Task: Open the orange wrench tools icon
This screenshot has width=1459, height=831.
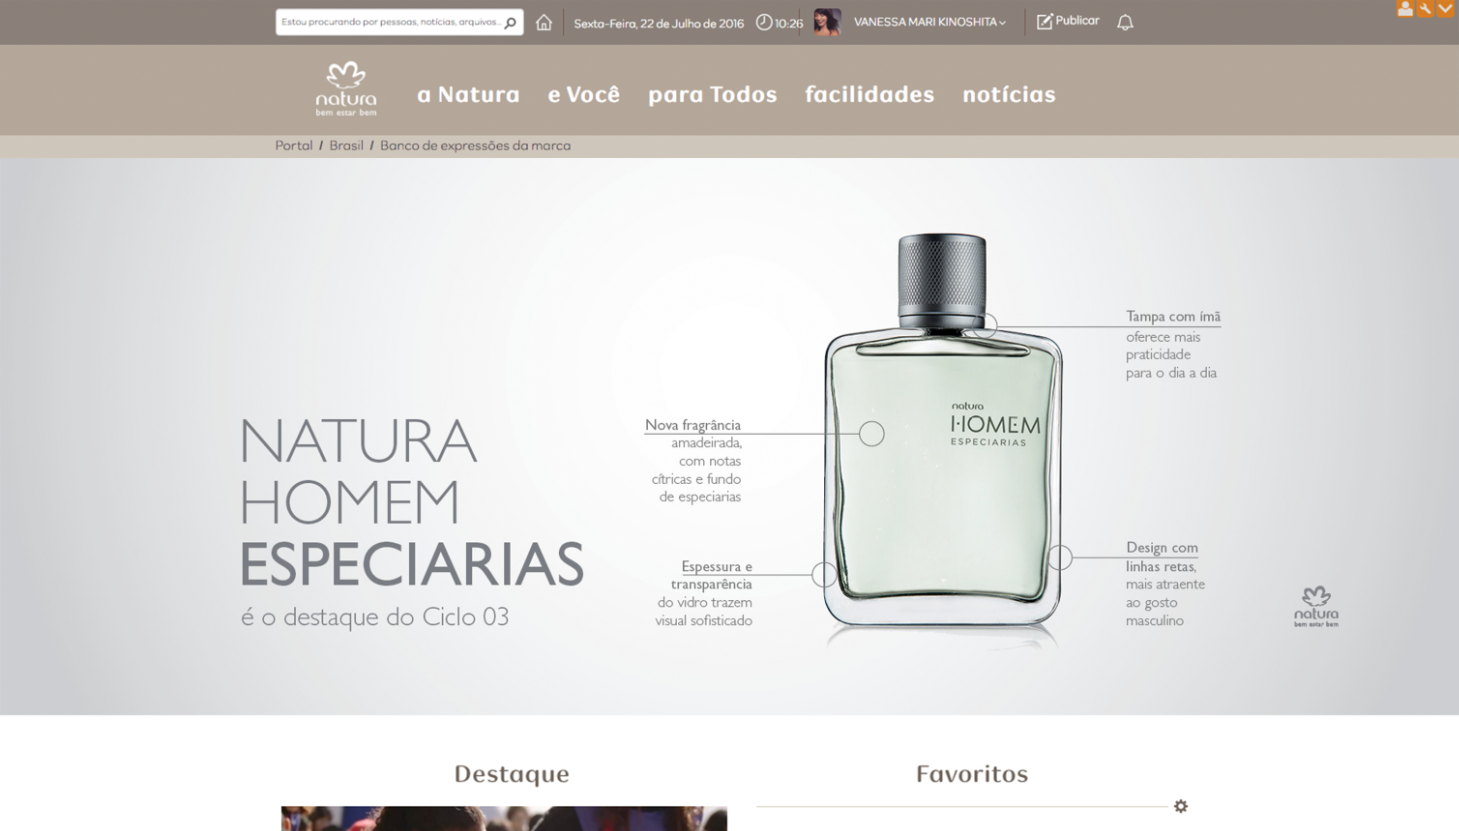Action: (x=1425, y=8)
